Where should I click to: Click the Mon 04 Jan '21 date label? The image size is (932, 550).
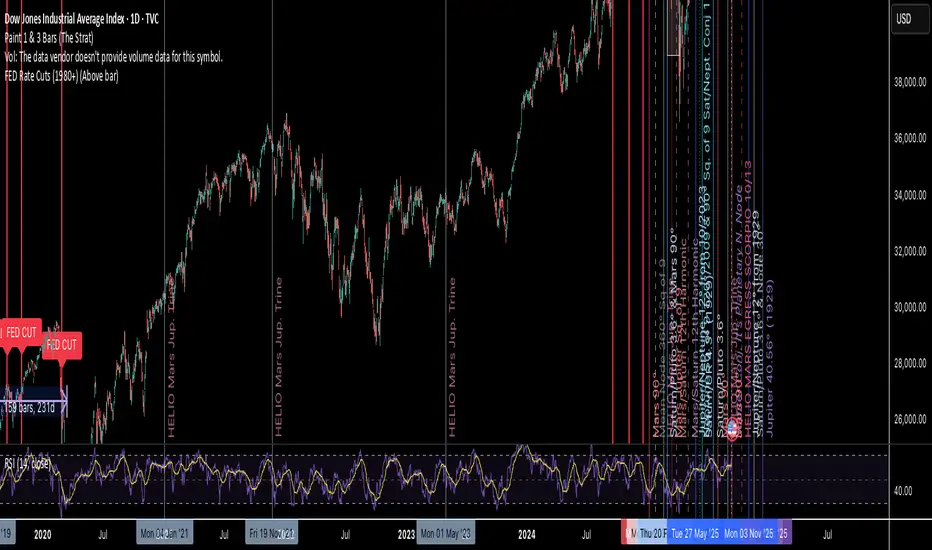(165, 534)
